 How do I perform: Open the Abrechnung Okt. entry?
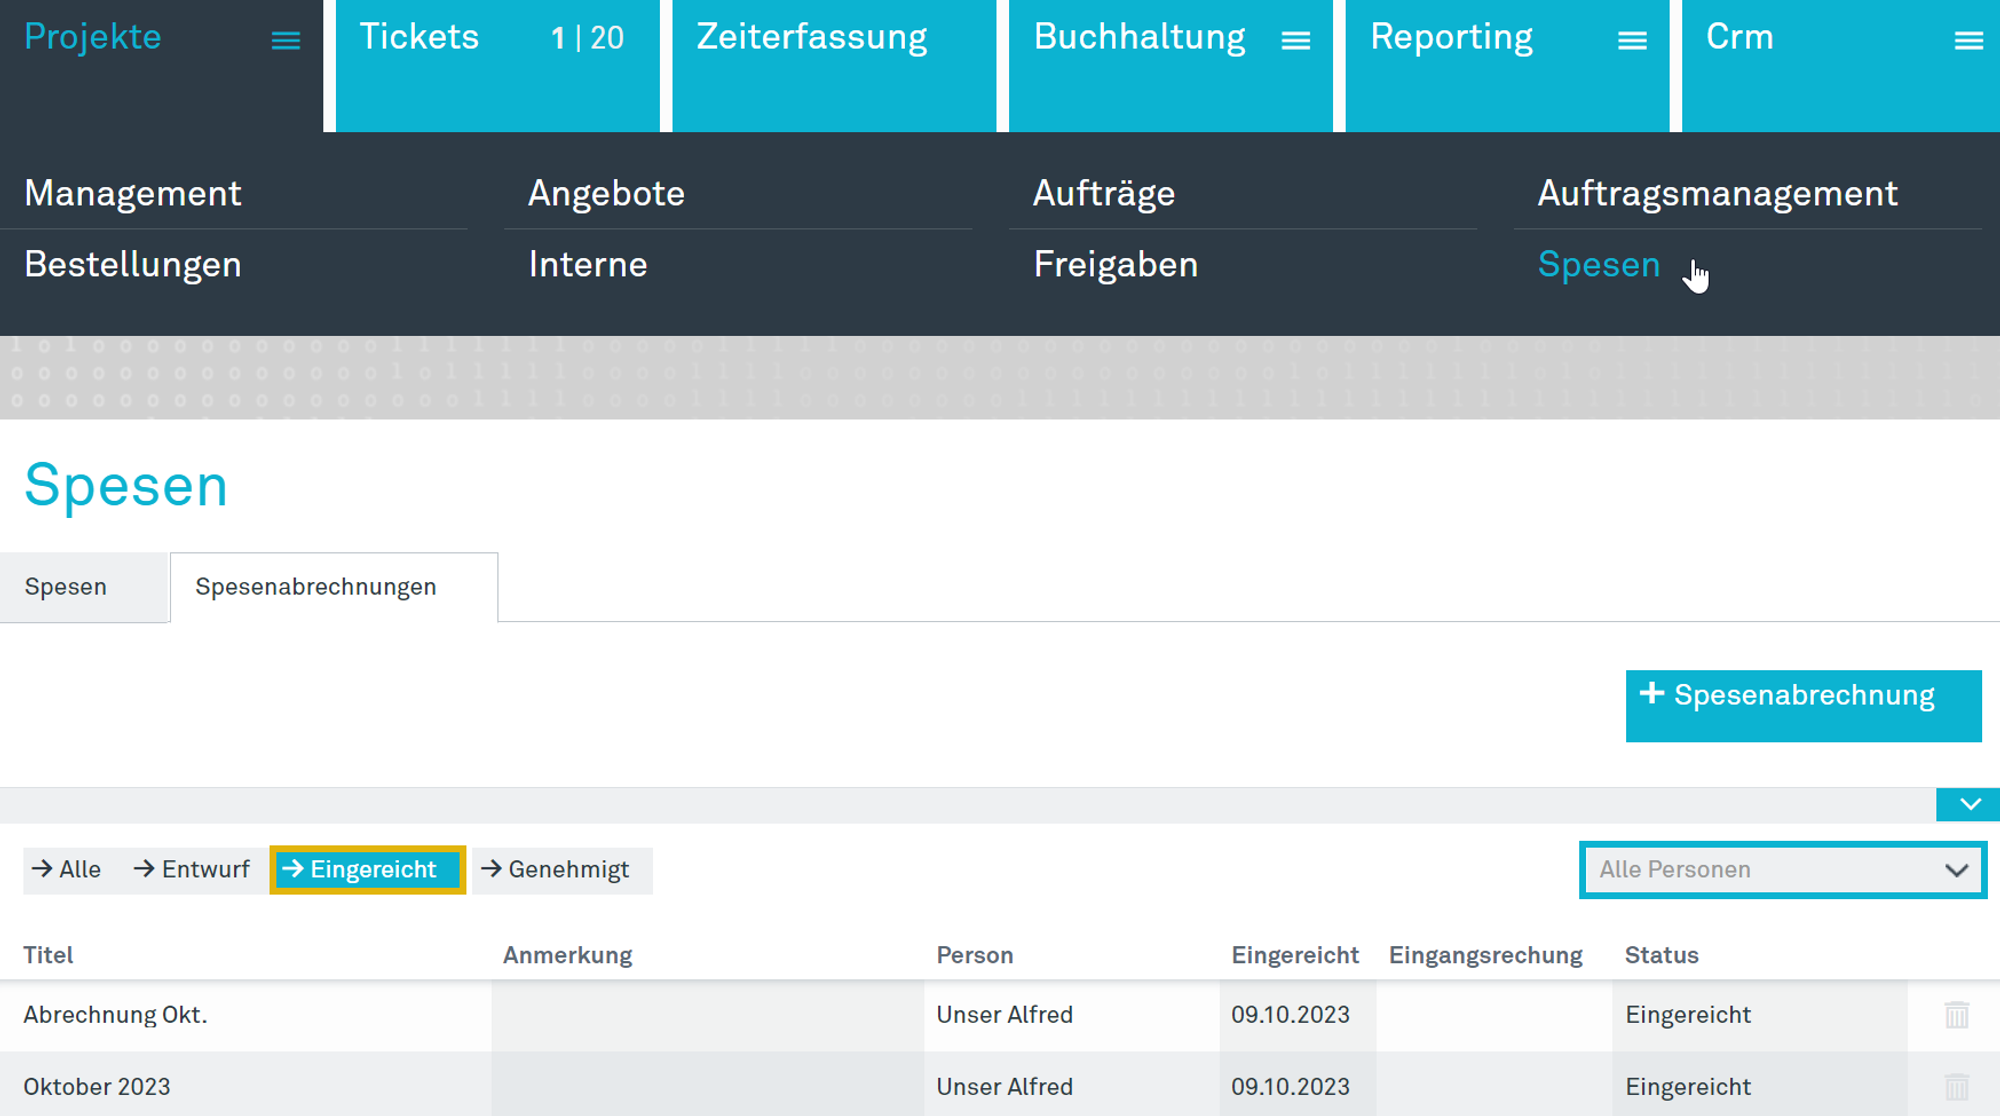[x=115, y=1015]
